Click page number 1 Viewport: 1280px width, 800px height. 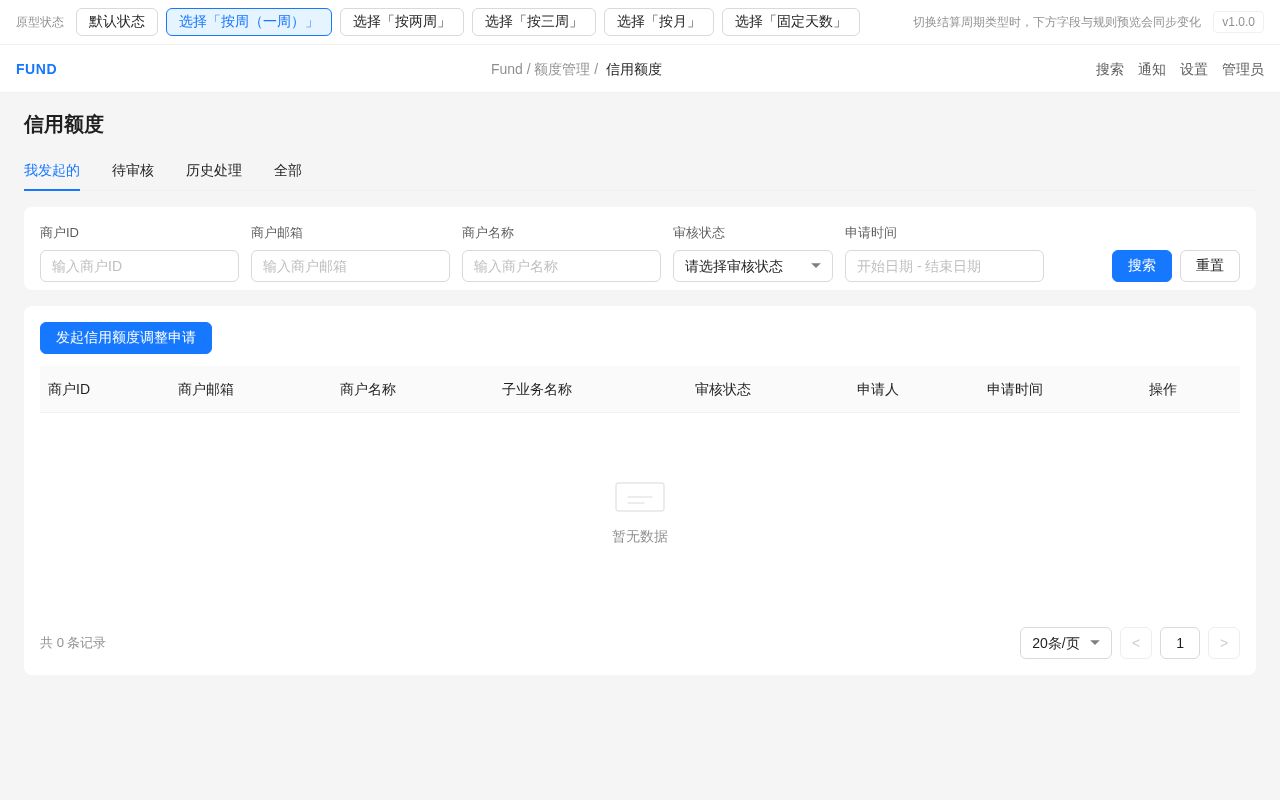pos(1180,643)
